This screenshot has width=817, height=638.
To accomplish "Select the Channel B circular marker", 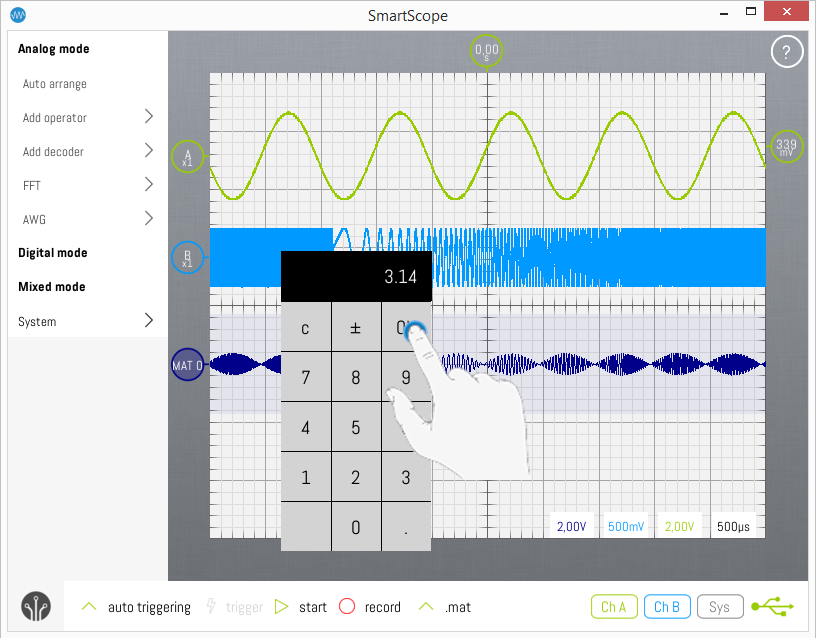I will point(188,258).
